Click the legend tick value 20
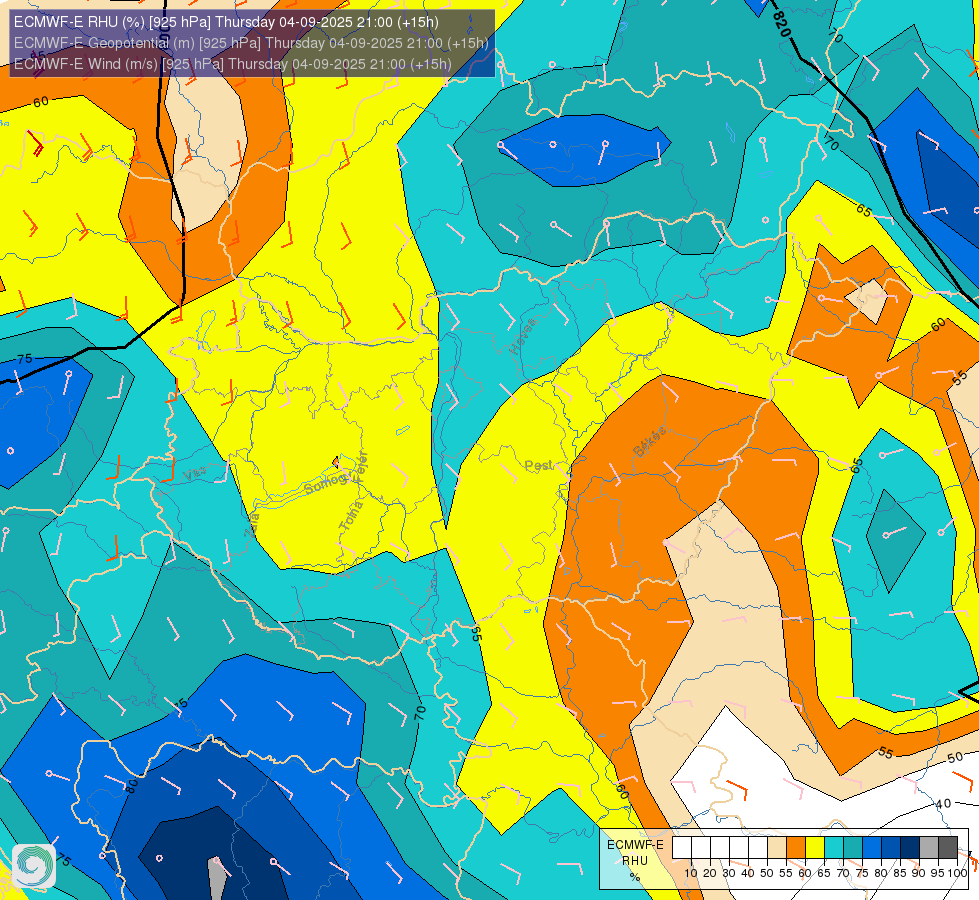 click(710, 873)
